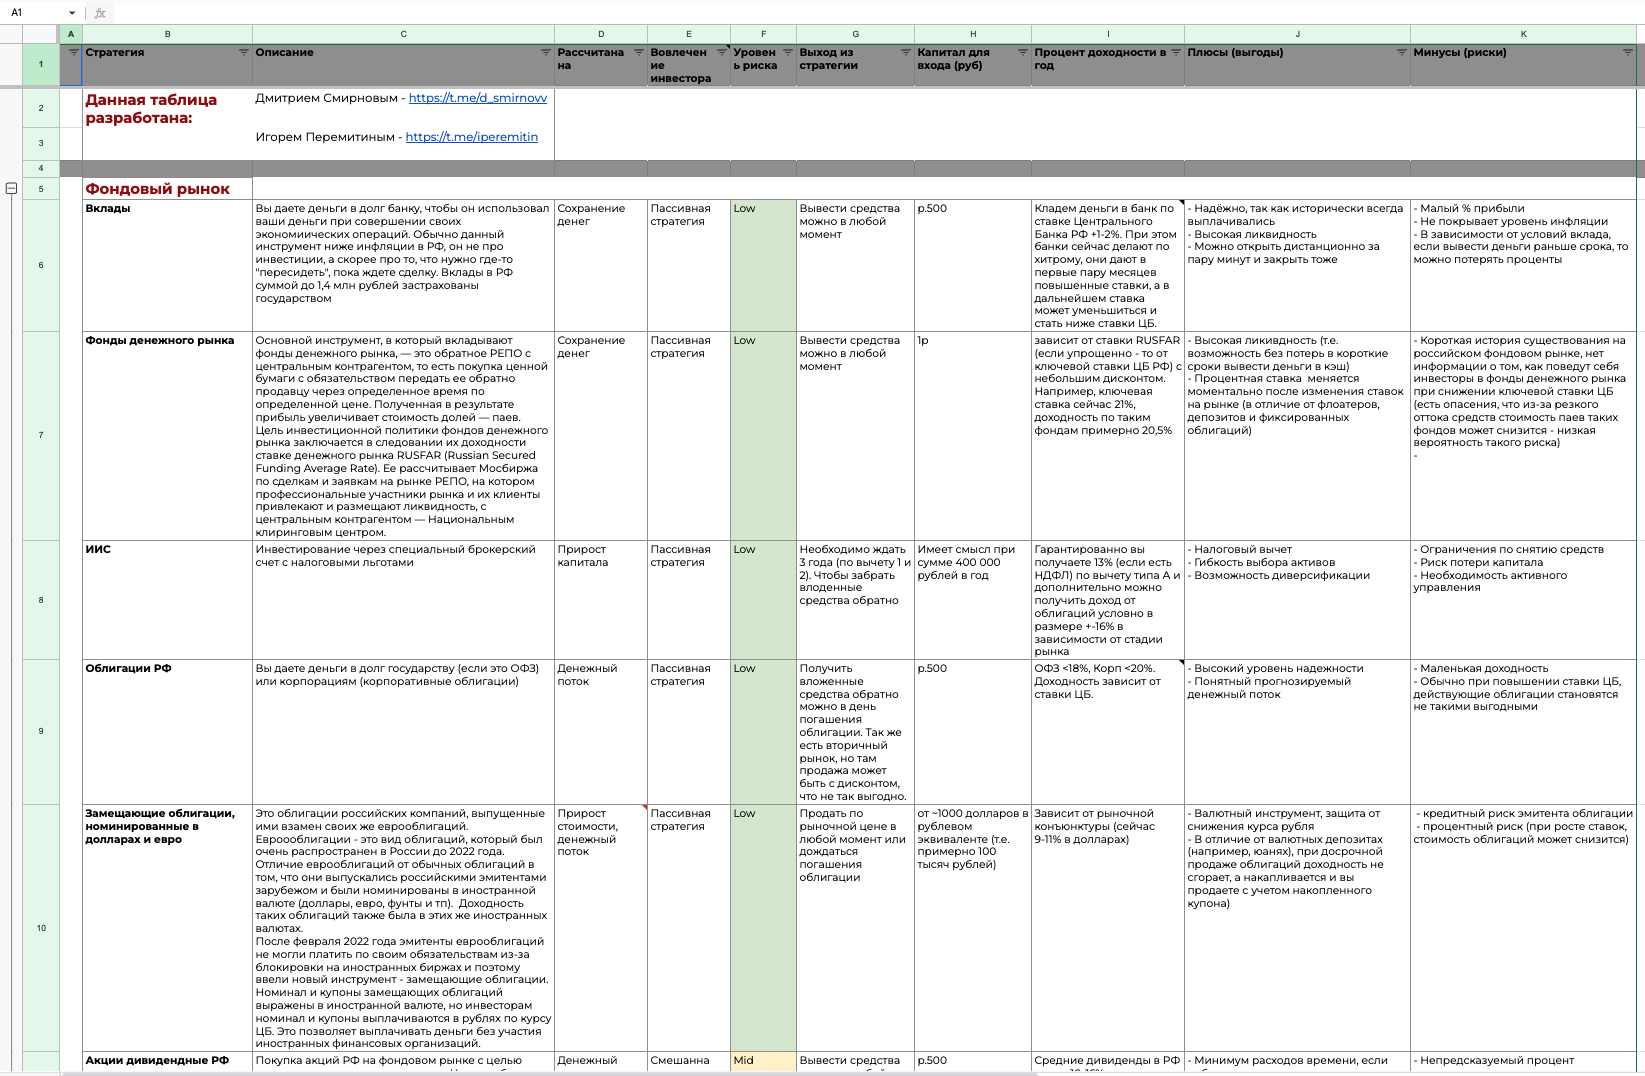The height and width of the screenshot is (1076, 1645).
Task: Select row 8 header
Action: pos(41,600)
